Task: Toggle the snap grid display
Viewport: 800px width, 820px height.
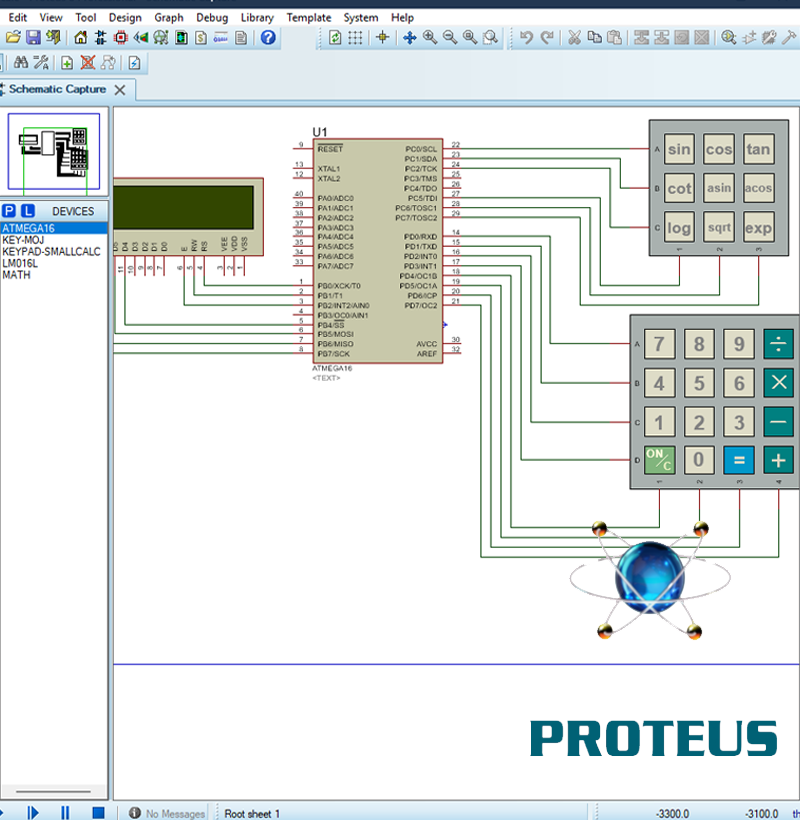Action: point(356,38)
